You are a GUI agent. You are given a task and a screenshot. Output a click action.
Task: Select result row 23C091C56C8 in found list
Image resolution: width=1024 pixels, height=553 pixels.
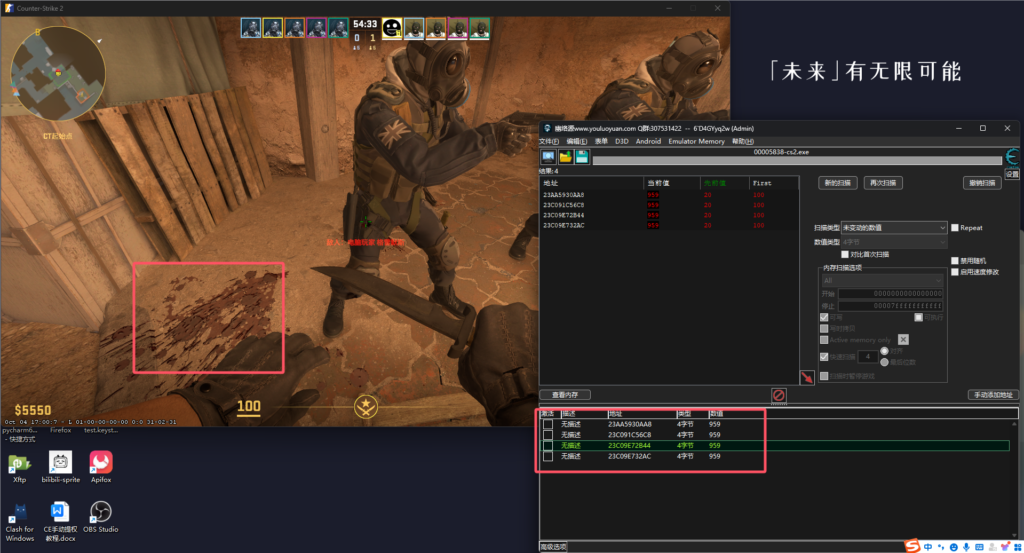tap(669, 205)
